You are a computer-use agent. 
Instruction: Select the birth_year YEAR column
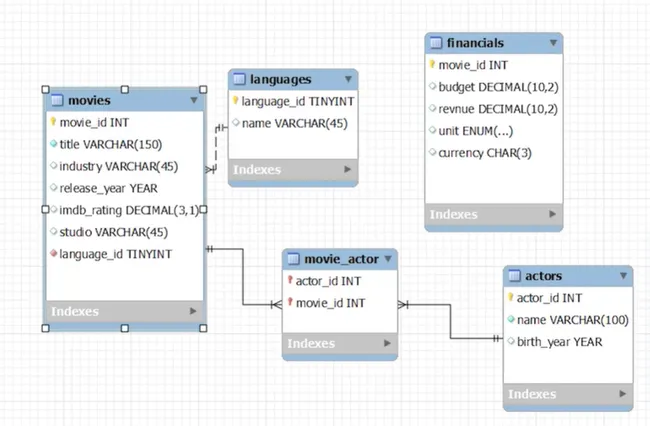click(559, 342)
